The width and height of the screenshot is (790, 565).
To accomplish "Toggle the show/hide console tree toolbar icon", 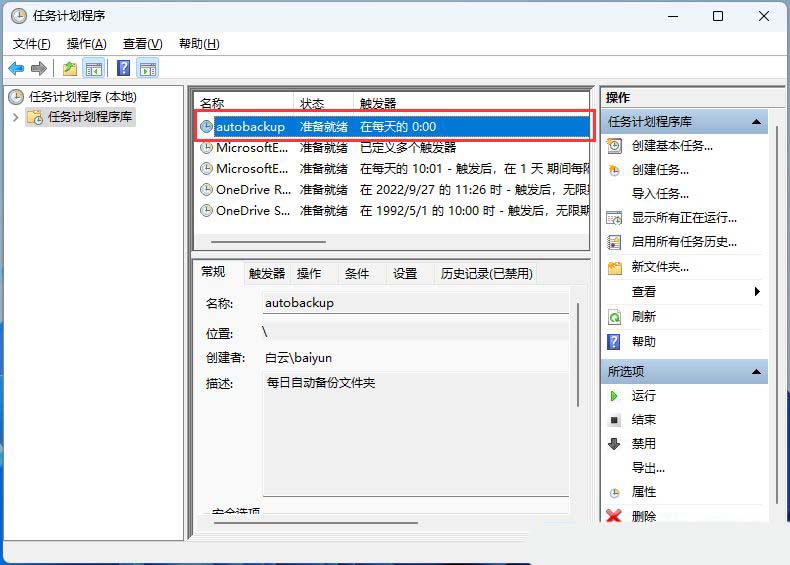I will (94, 69).
